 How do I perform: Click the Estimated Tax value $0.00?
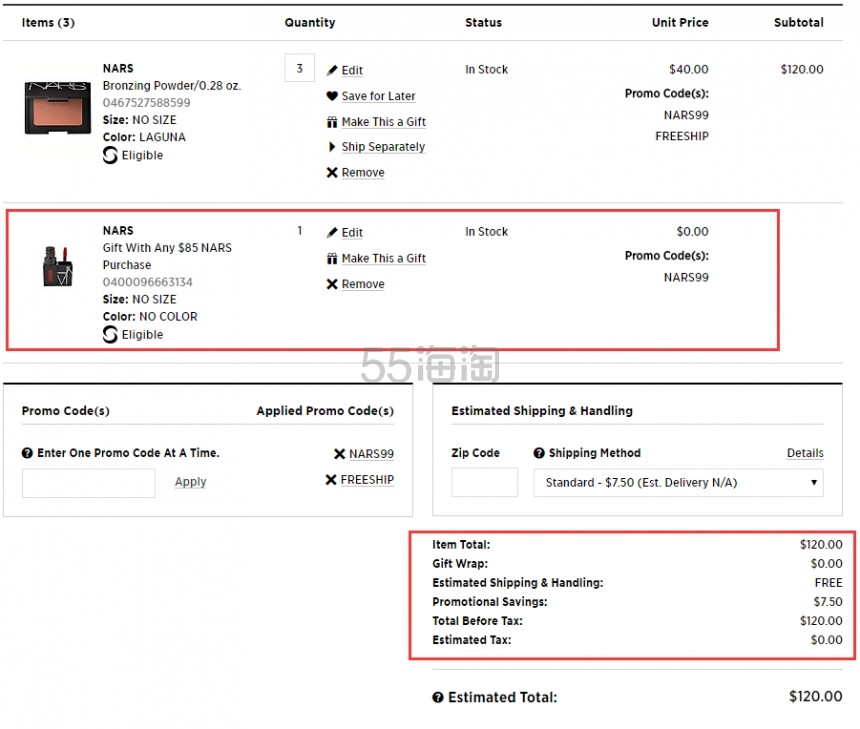[827, 640]
